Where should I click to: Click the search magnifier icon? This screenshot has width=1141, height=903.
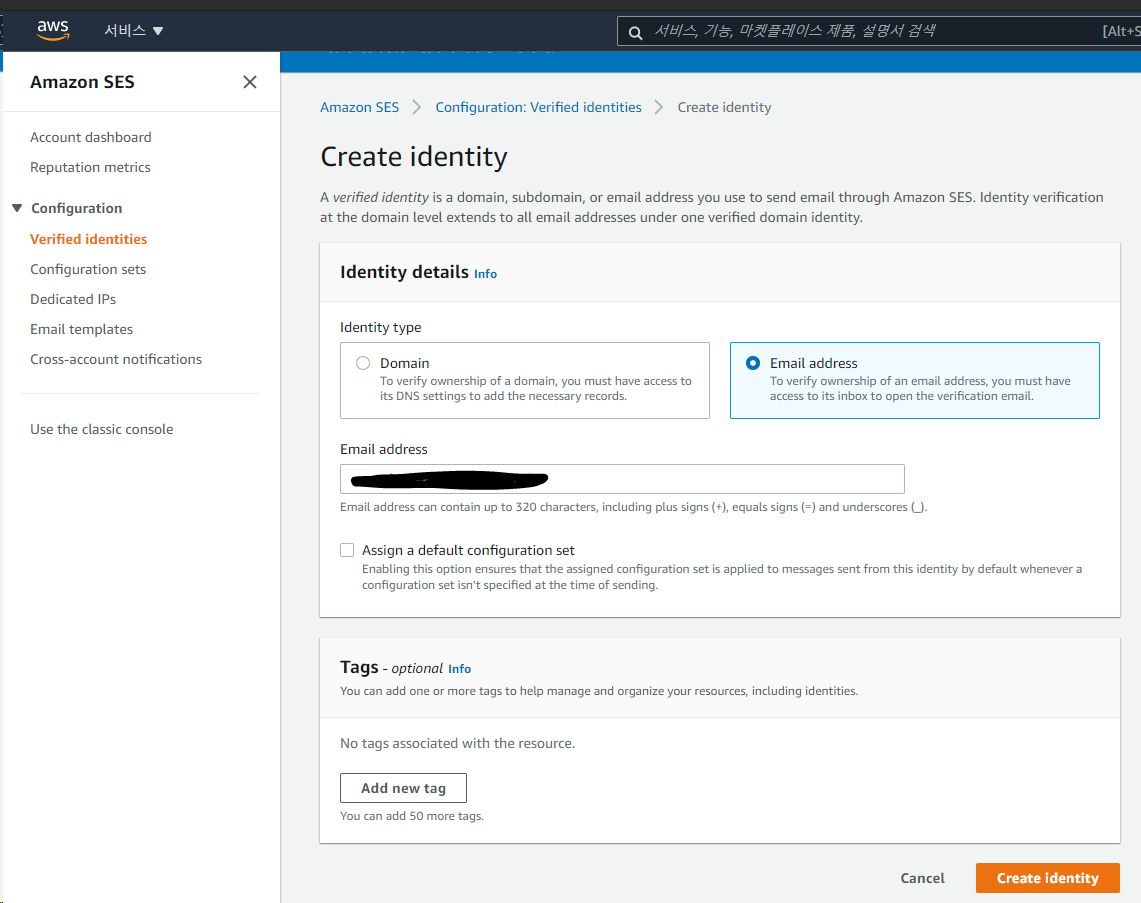tap(635, 33)
